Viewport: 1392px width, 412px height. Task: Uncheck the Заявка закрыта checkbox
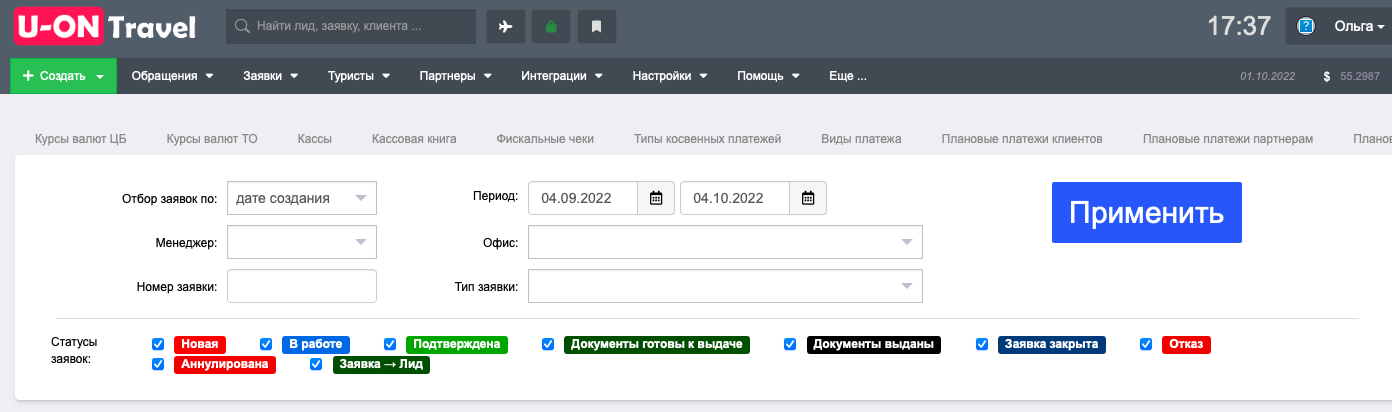click(982, 344)
